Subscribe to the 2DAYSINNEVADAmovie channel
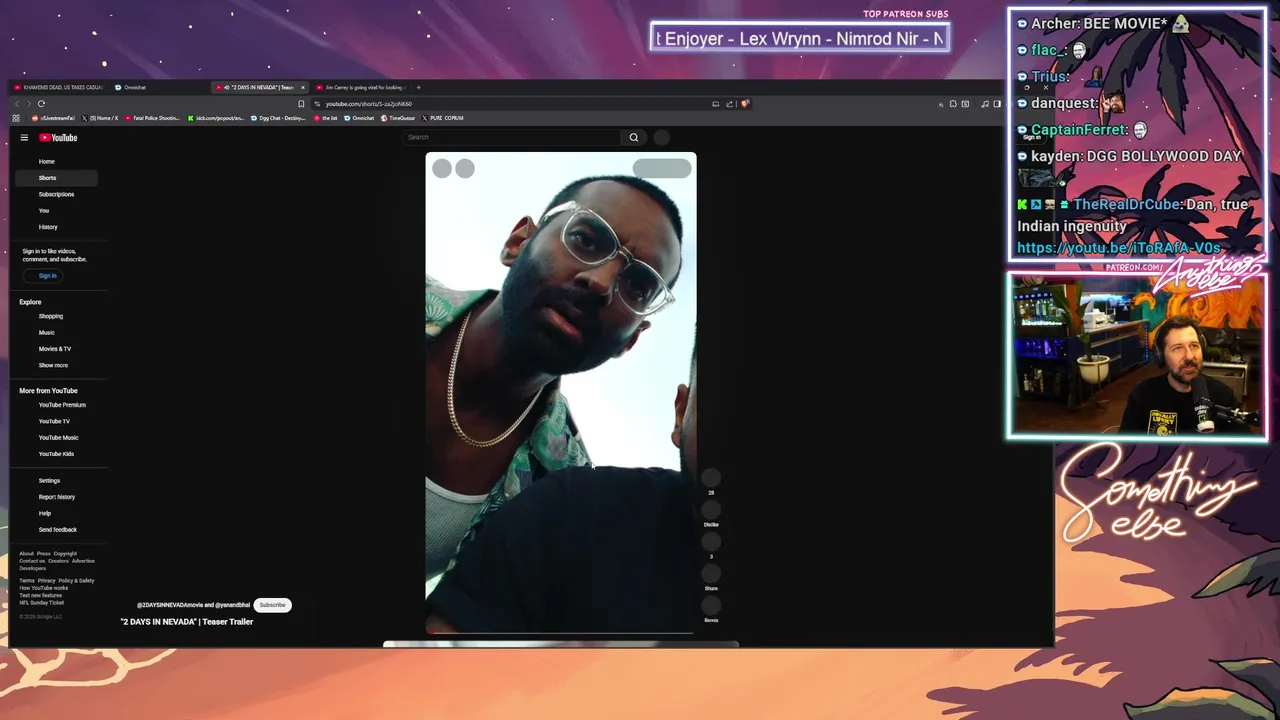Screen dimensions: 1280x720 272,605
